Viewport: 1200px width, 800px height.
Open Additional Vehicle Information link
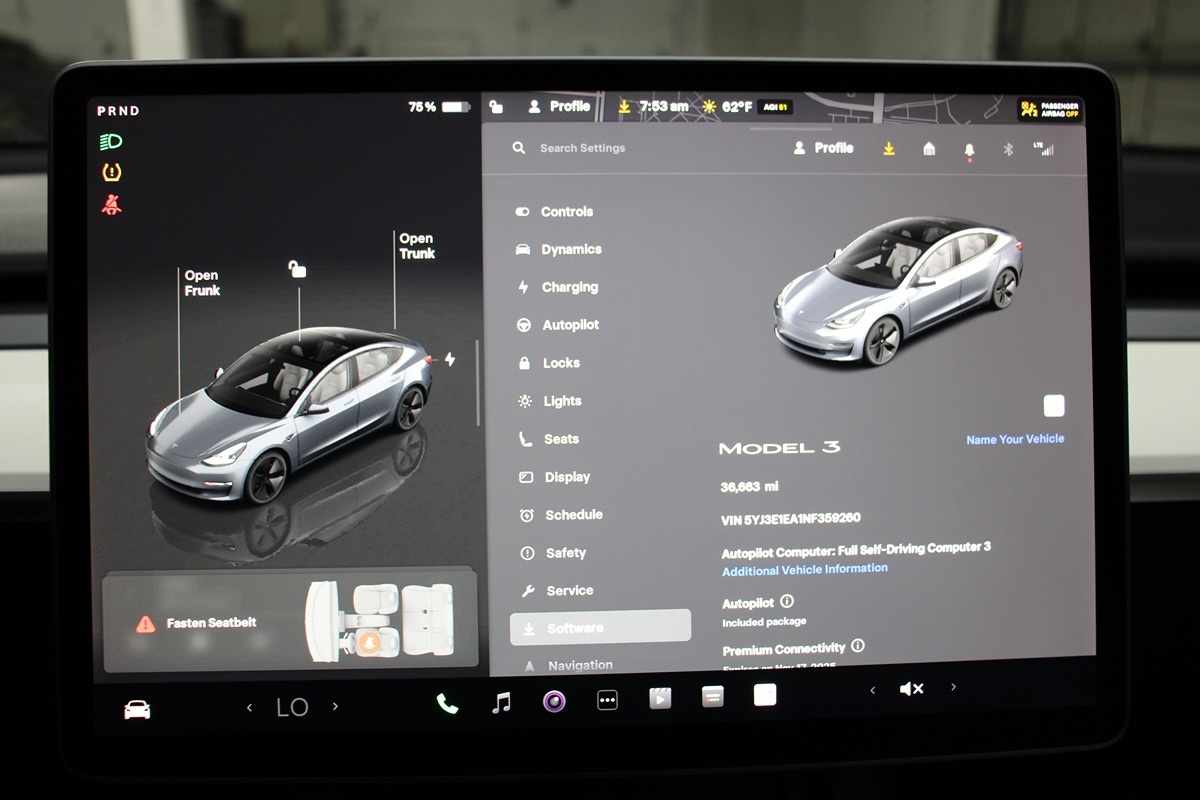805,568
